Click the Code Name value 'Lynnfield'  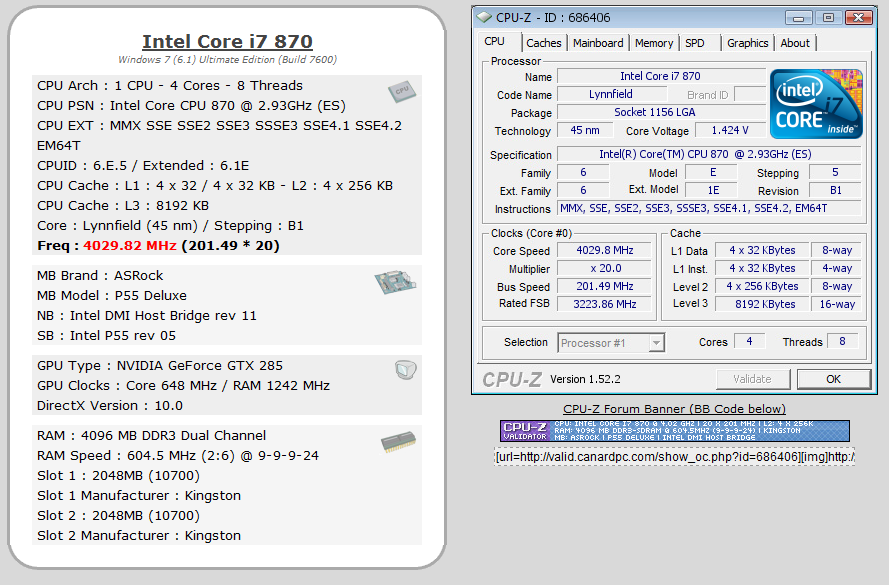pyautogui.click(x=611, y=94)
